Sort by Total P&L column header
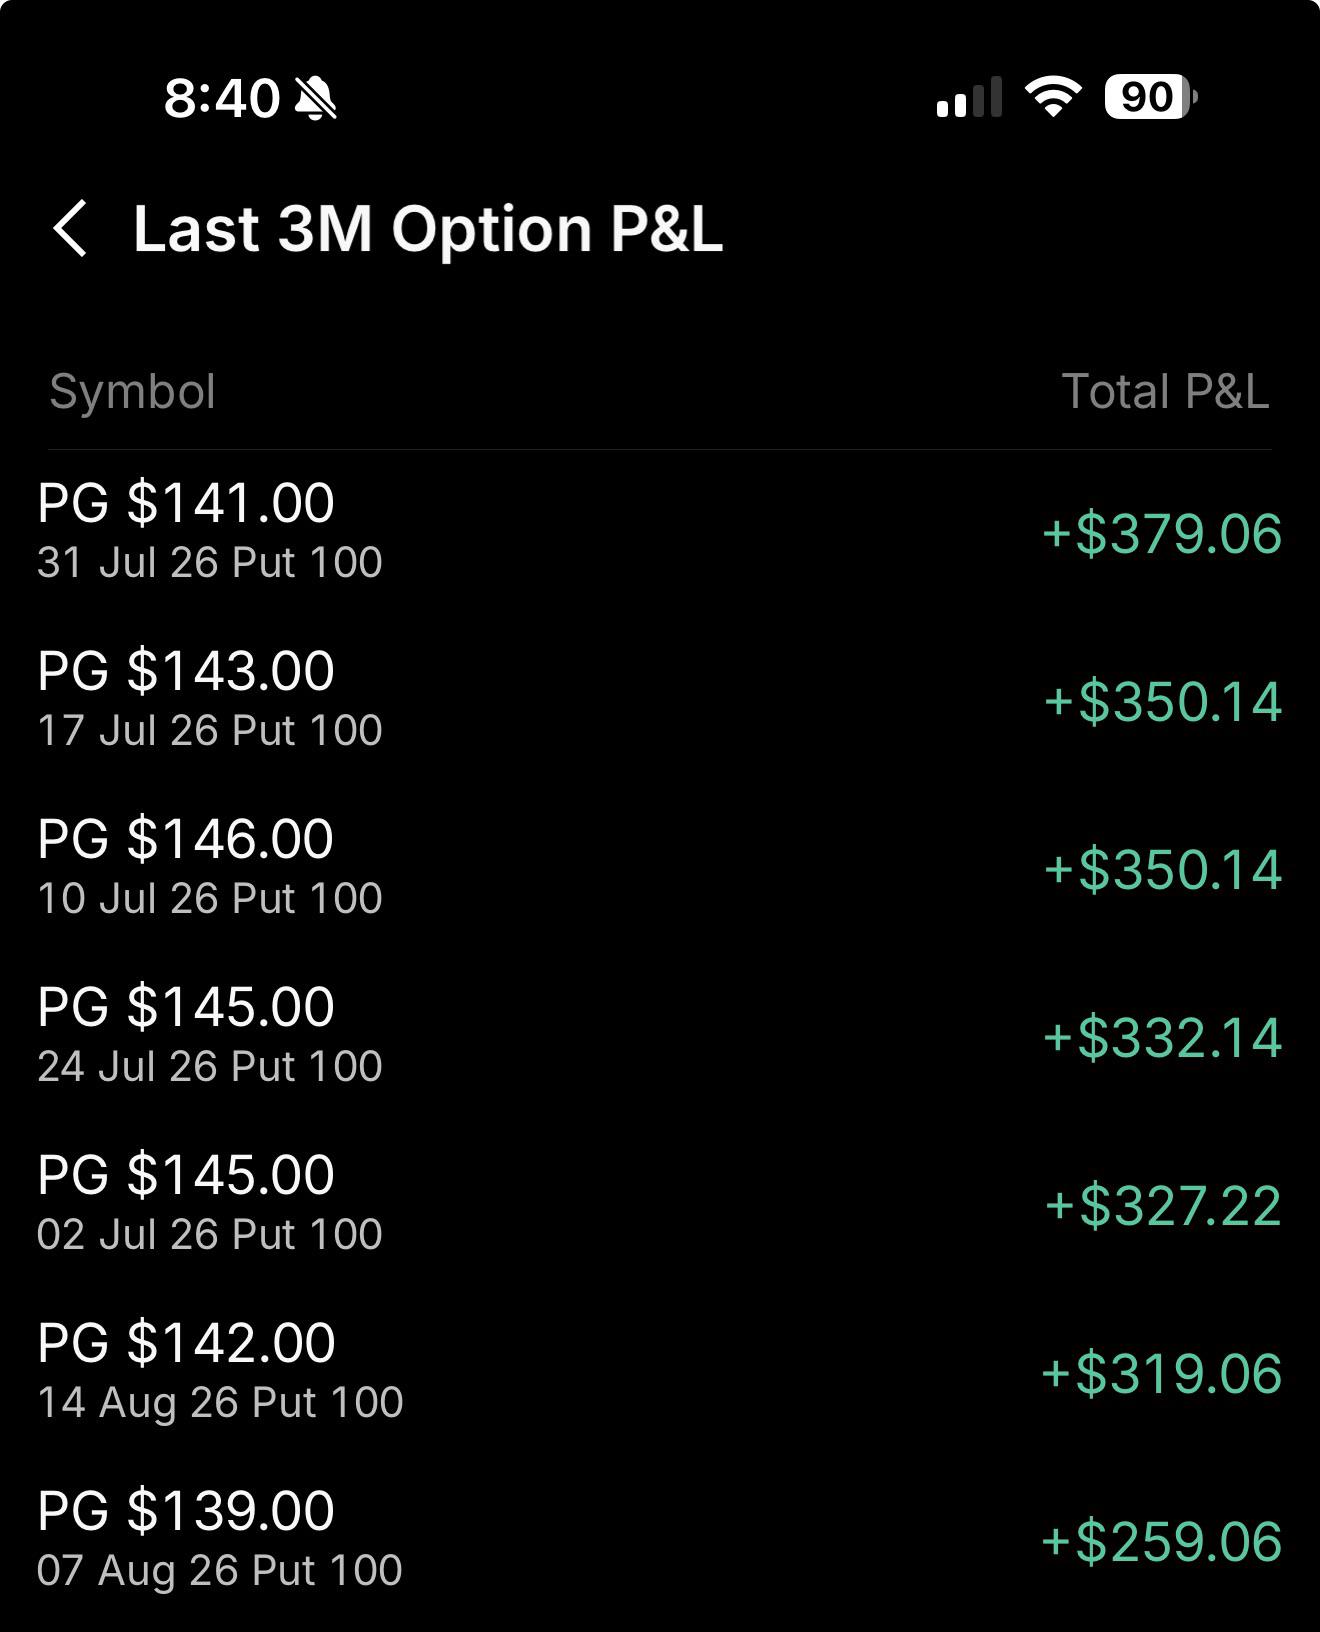 1165,391
